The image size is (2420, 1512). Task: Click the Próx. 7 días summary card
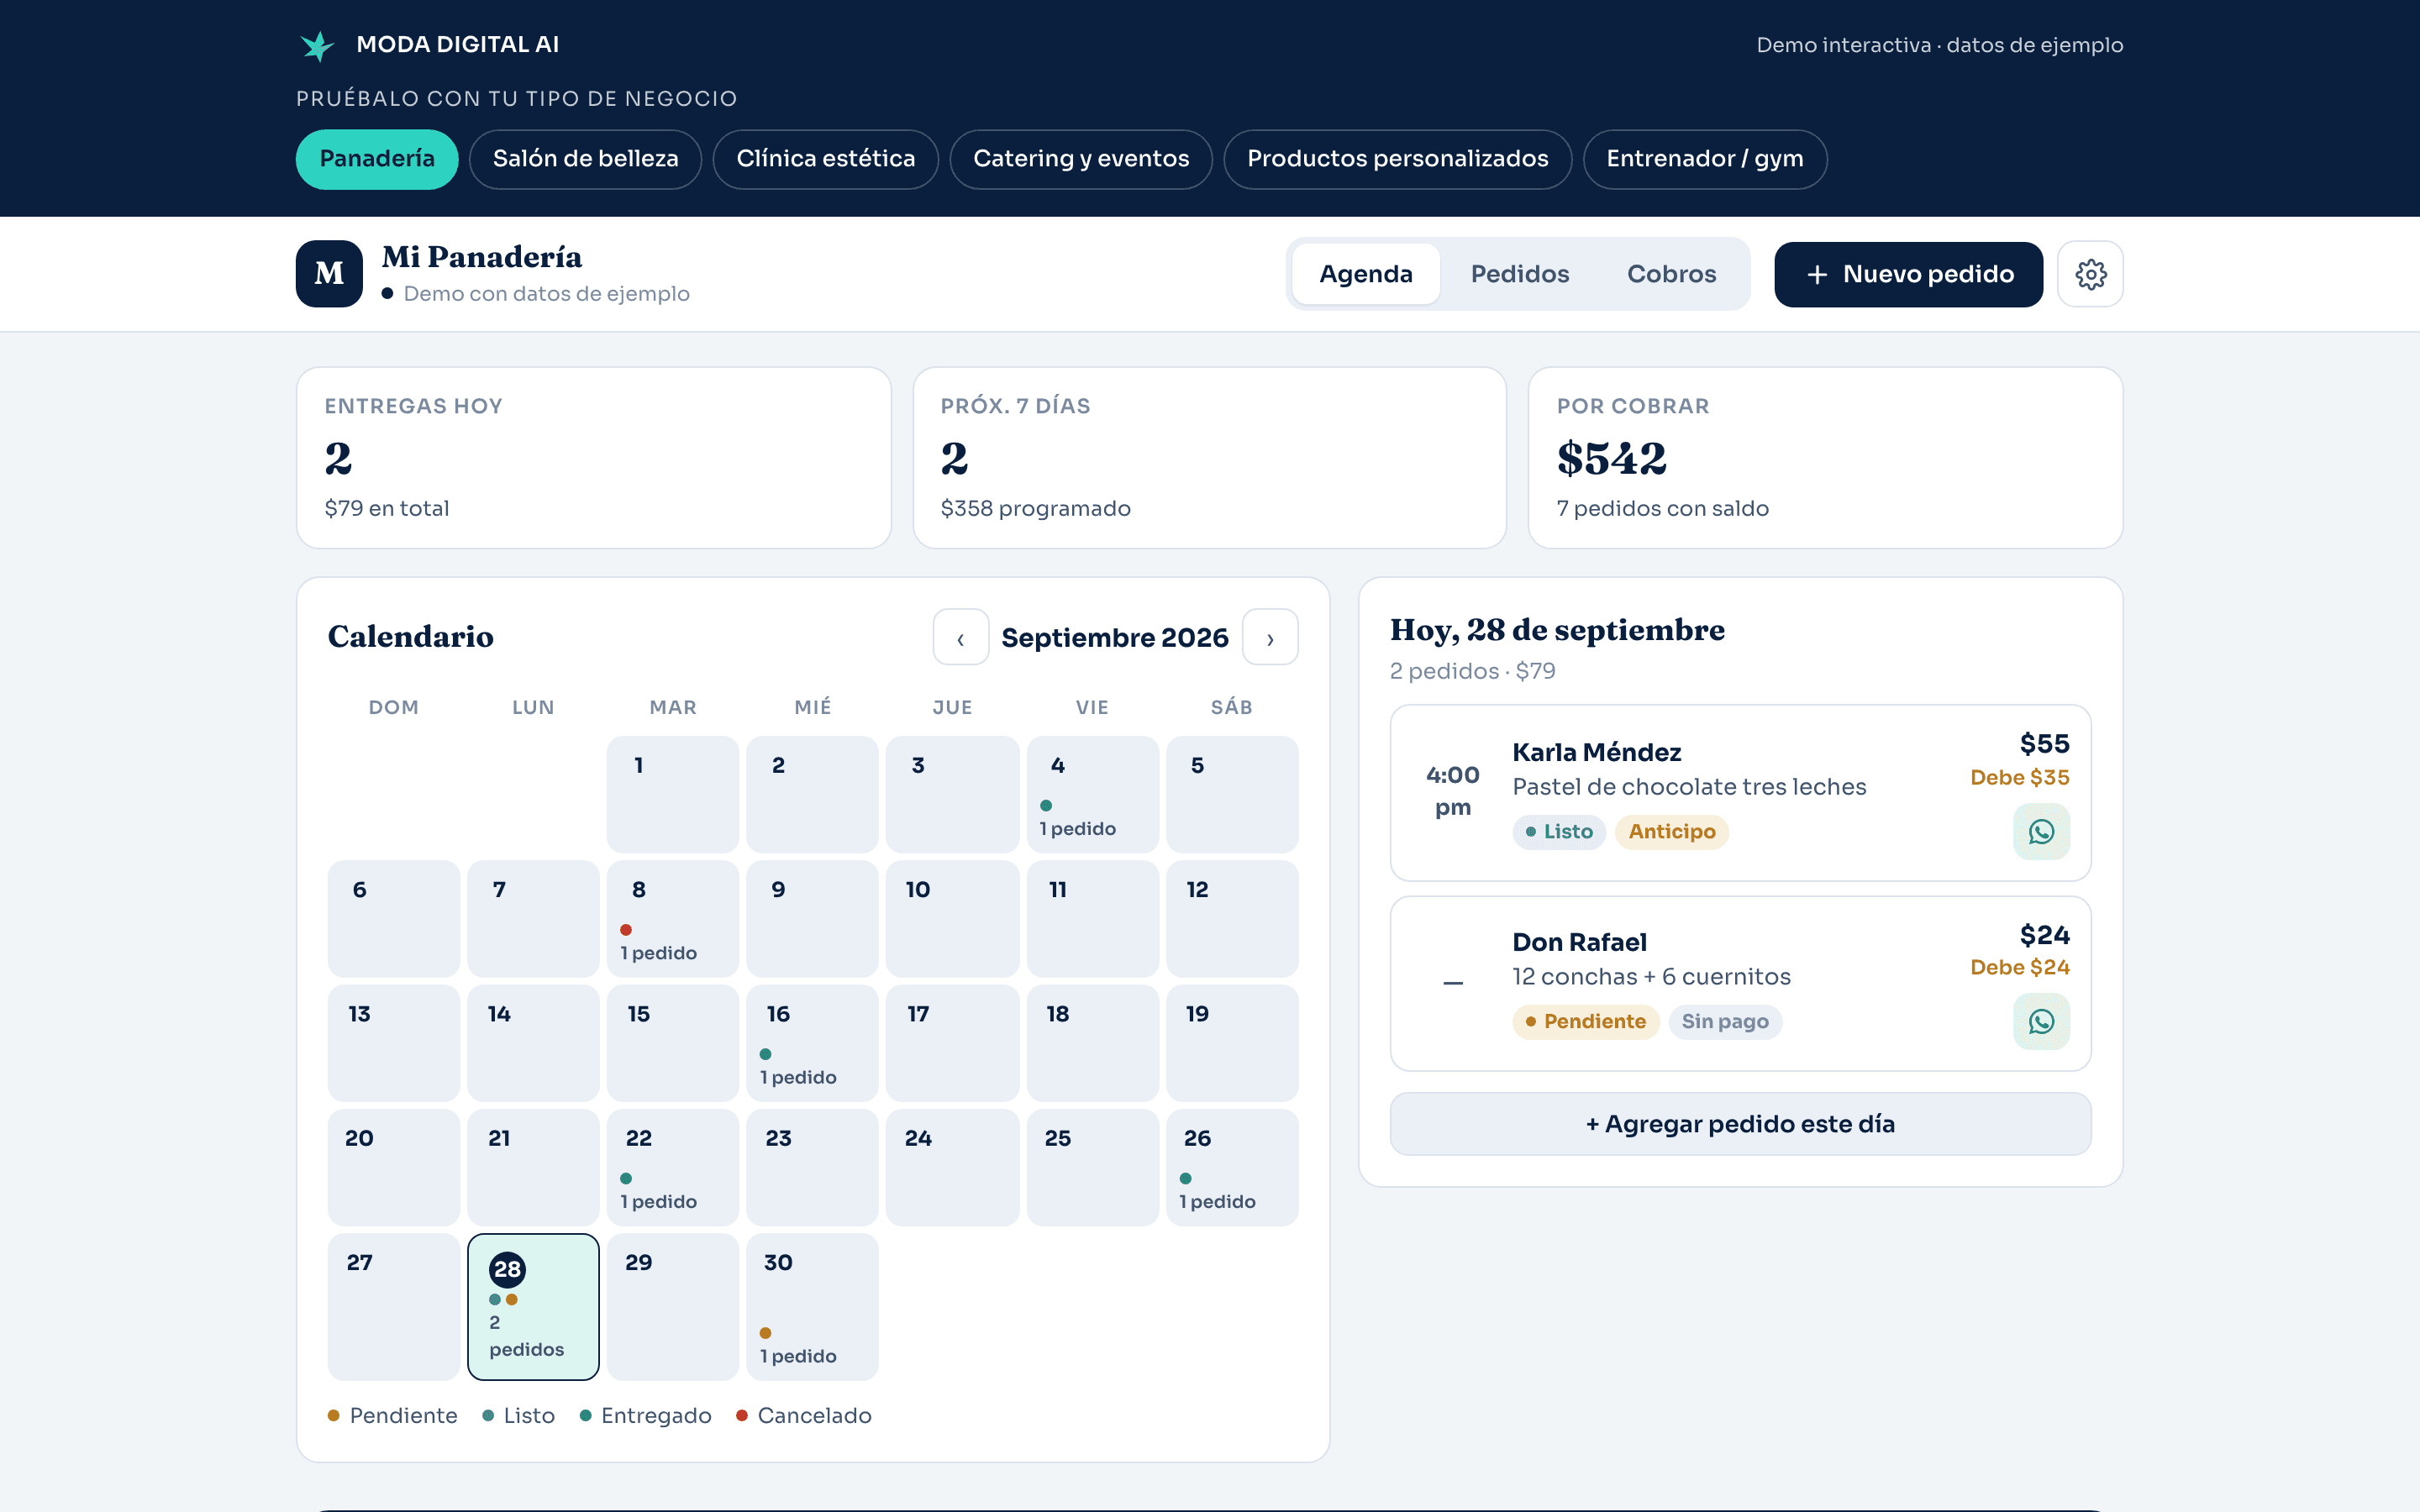(1209, 458)
